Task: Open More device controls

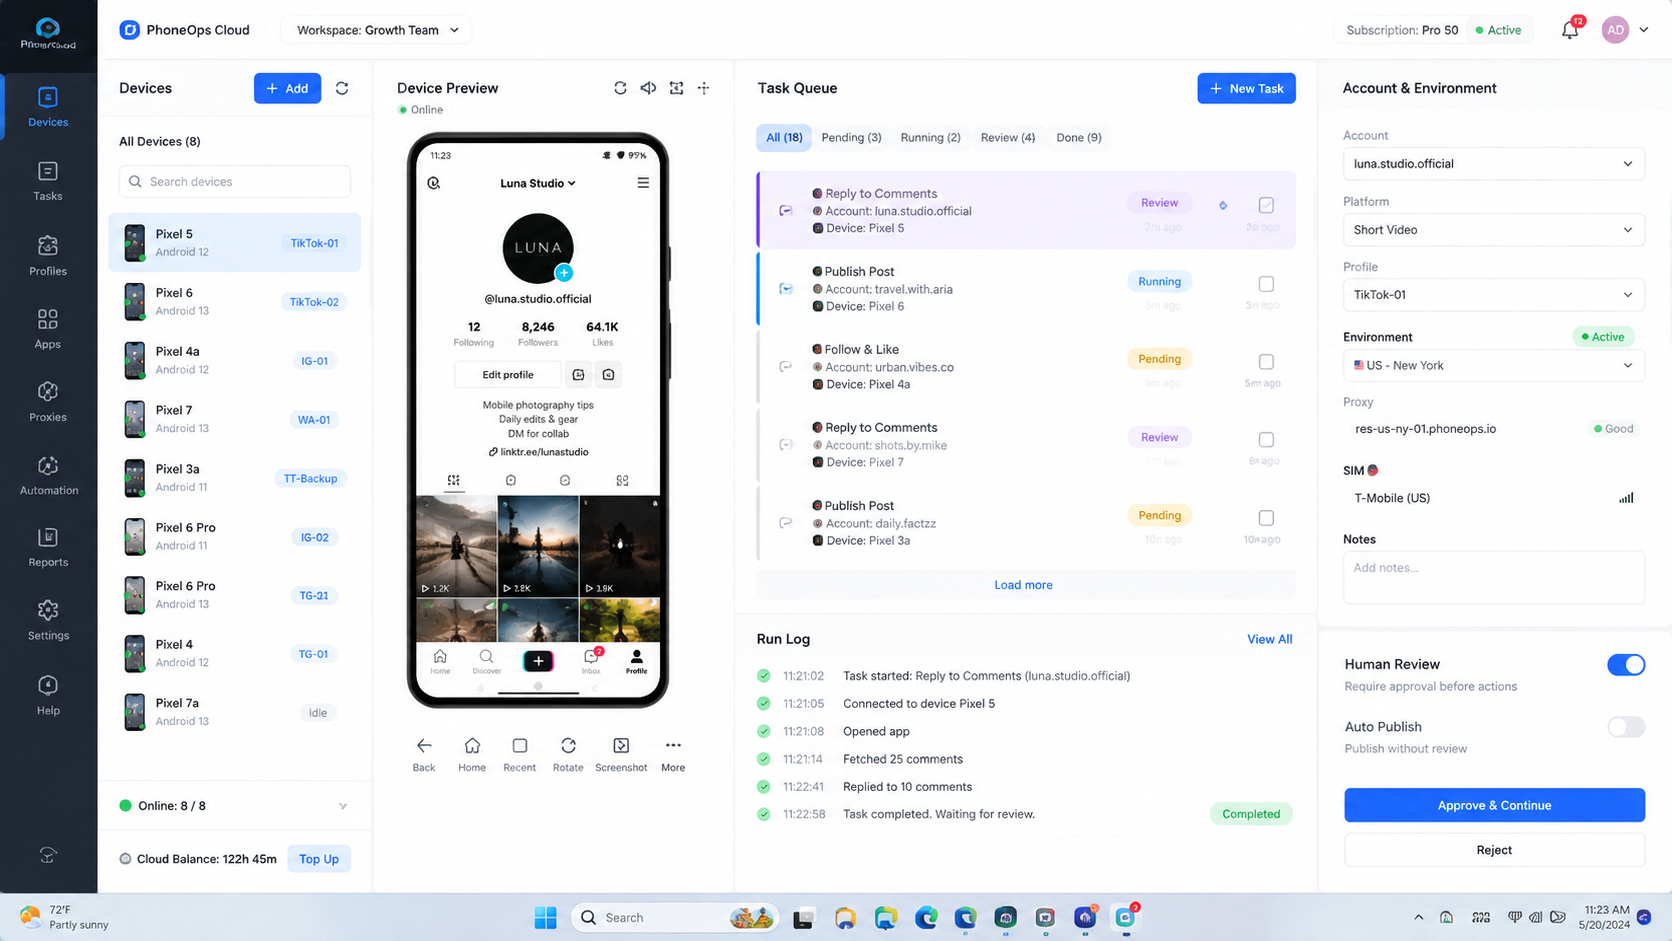Action: click(x=673, y=754)
